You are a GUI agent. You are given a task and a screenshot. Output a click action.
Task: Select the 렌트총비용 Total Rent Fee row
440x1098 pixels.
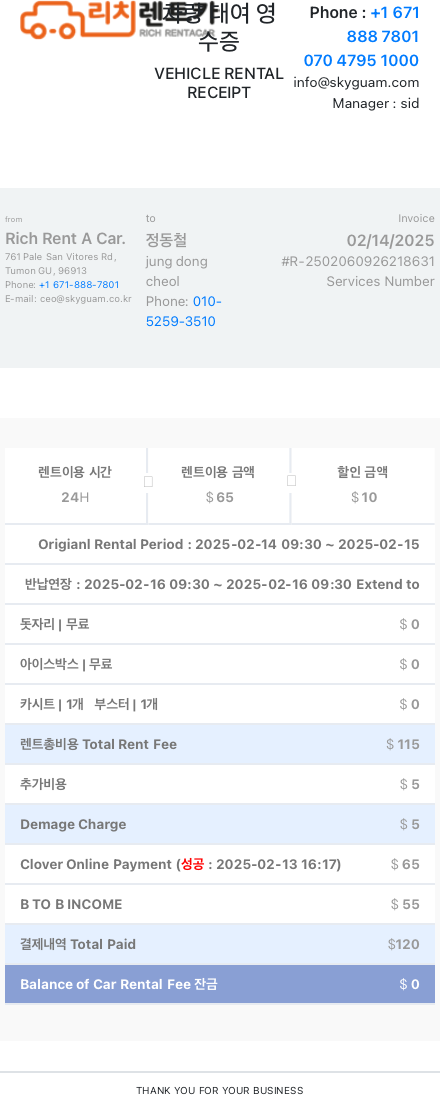coord(220,744)
